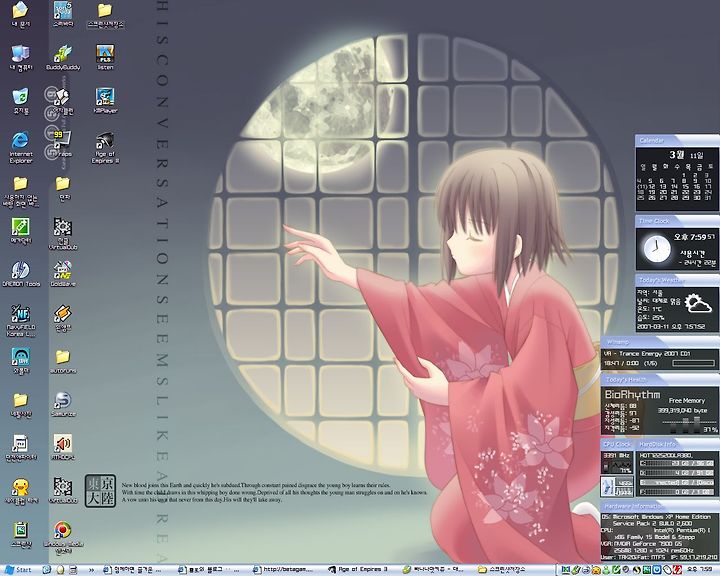The image size is (720, 576).
Task: Switch to the http://betagam taskbar window
Action: tap(284, 570)
